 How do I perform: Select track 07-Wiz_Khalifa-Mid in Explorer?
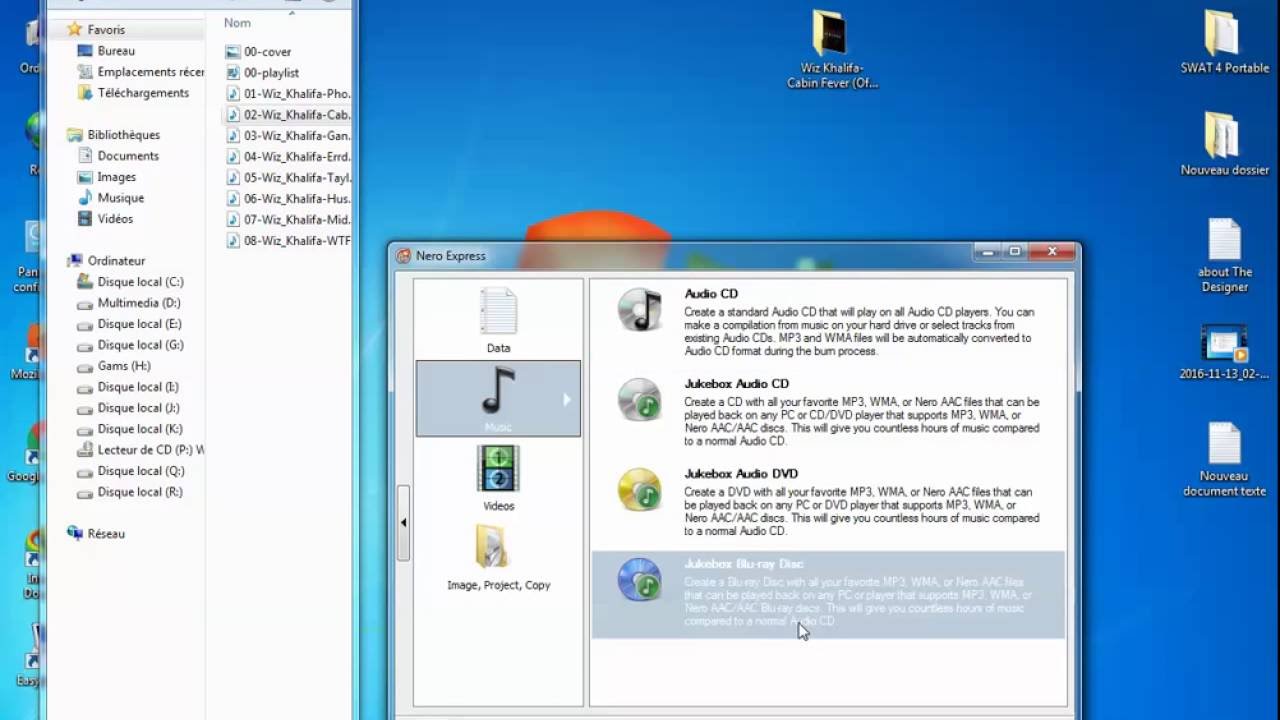pyautogui.click(x=287, y=220)
